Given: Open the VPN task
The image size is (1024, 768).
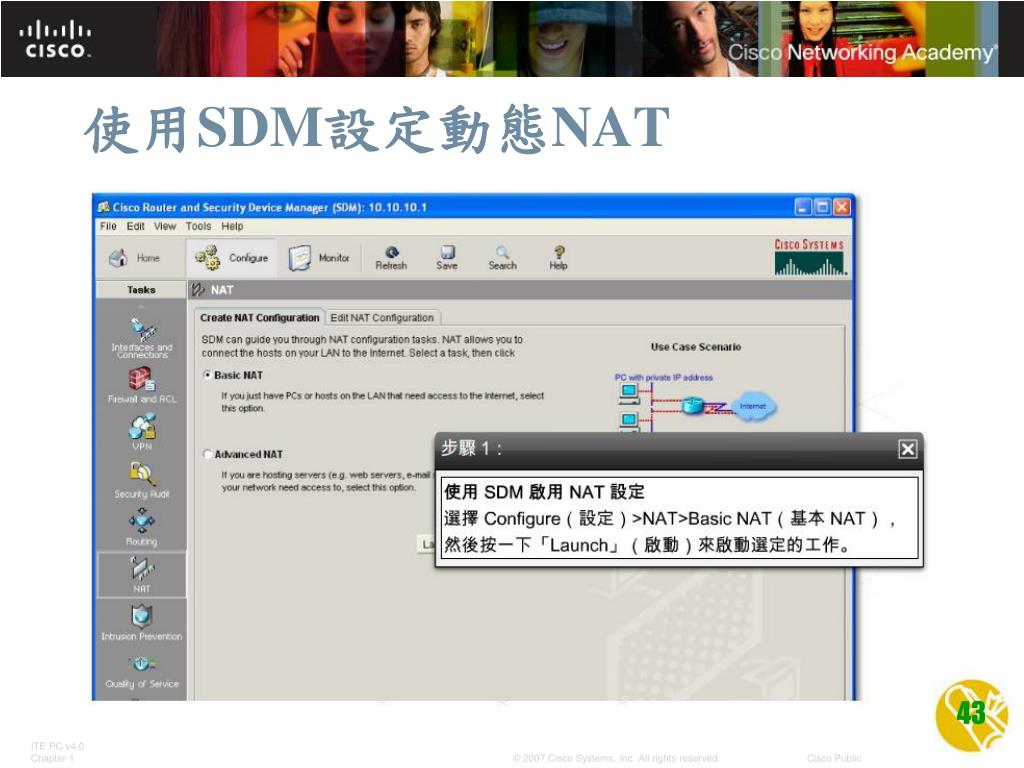Looking at the screenshot, I should [142, 432].
